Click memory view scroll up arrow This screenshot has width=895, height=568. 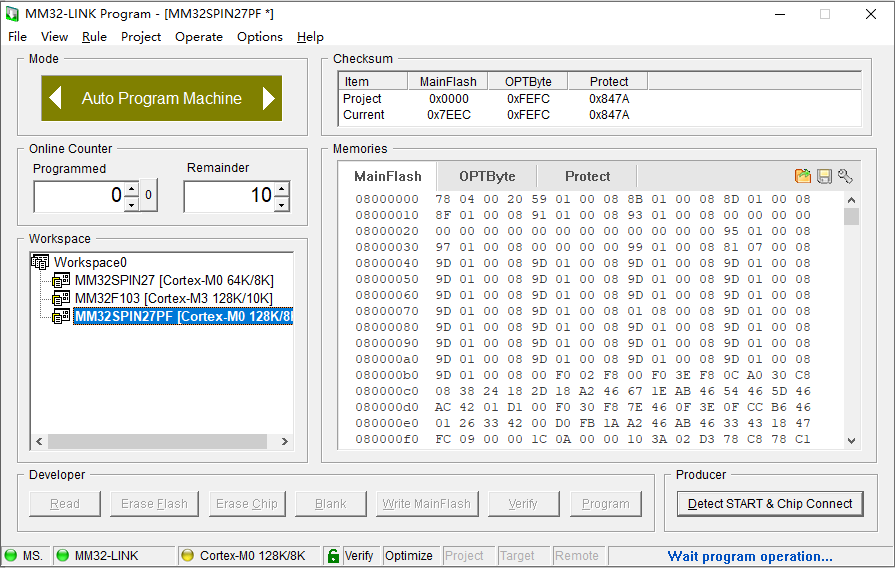point(851,200)
